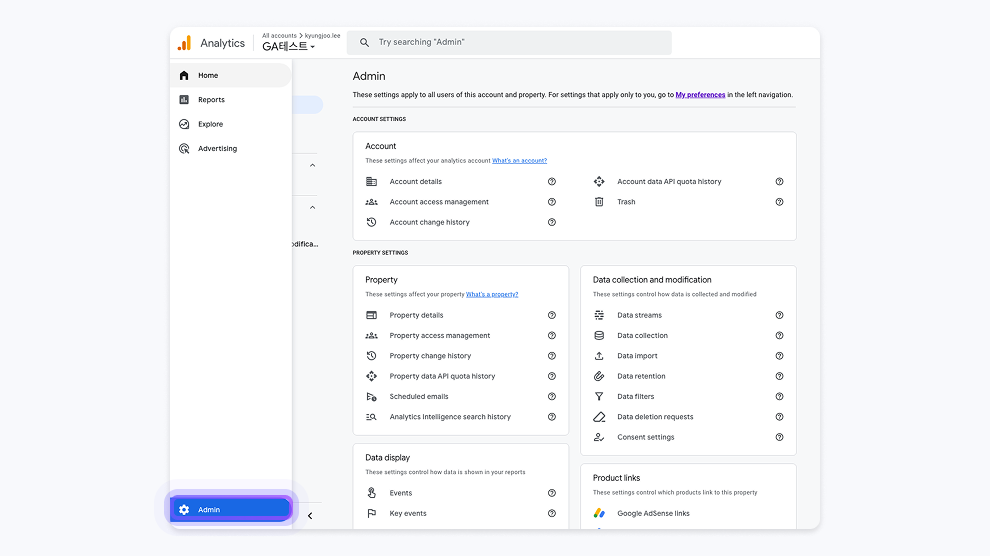Click the Trash bin icon

(599, 202)
